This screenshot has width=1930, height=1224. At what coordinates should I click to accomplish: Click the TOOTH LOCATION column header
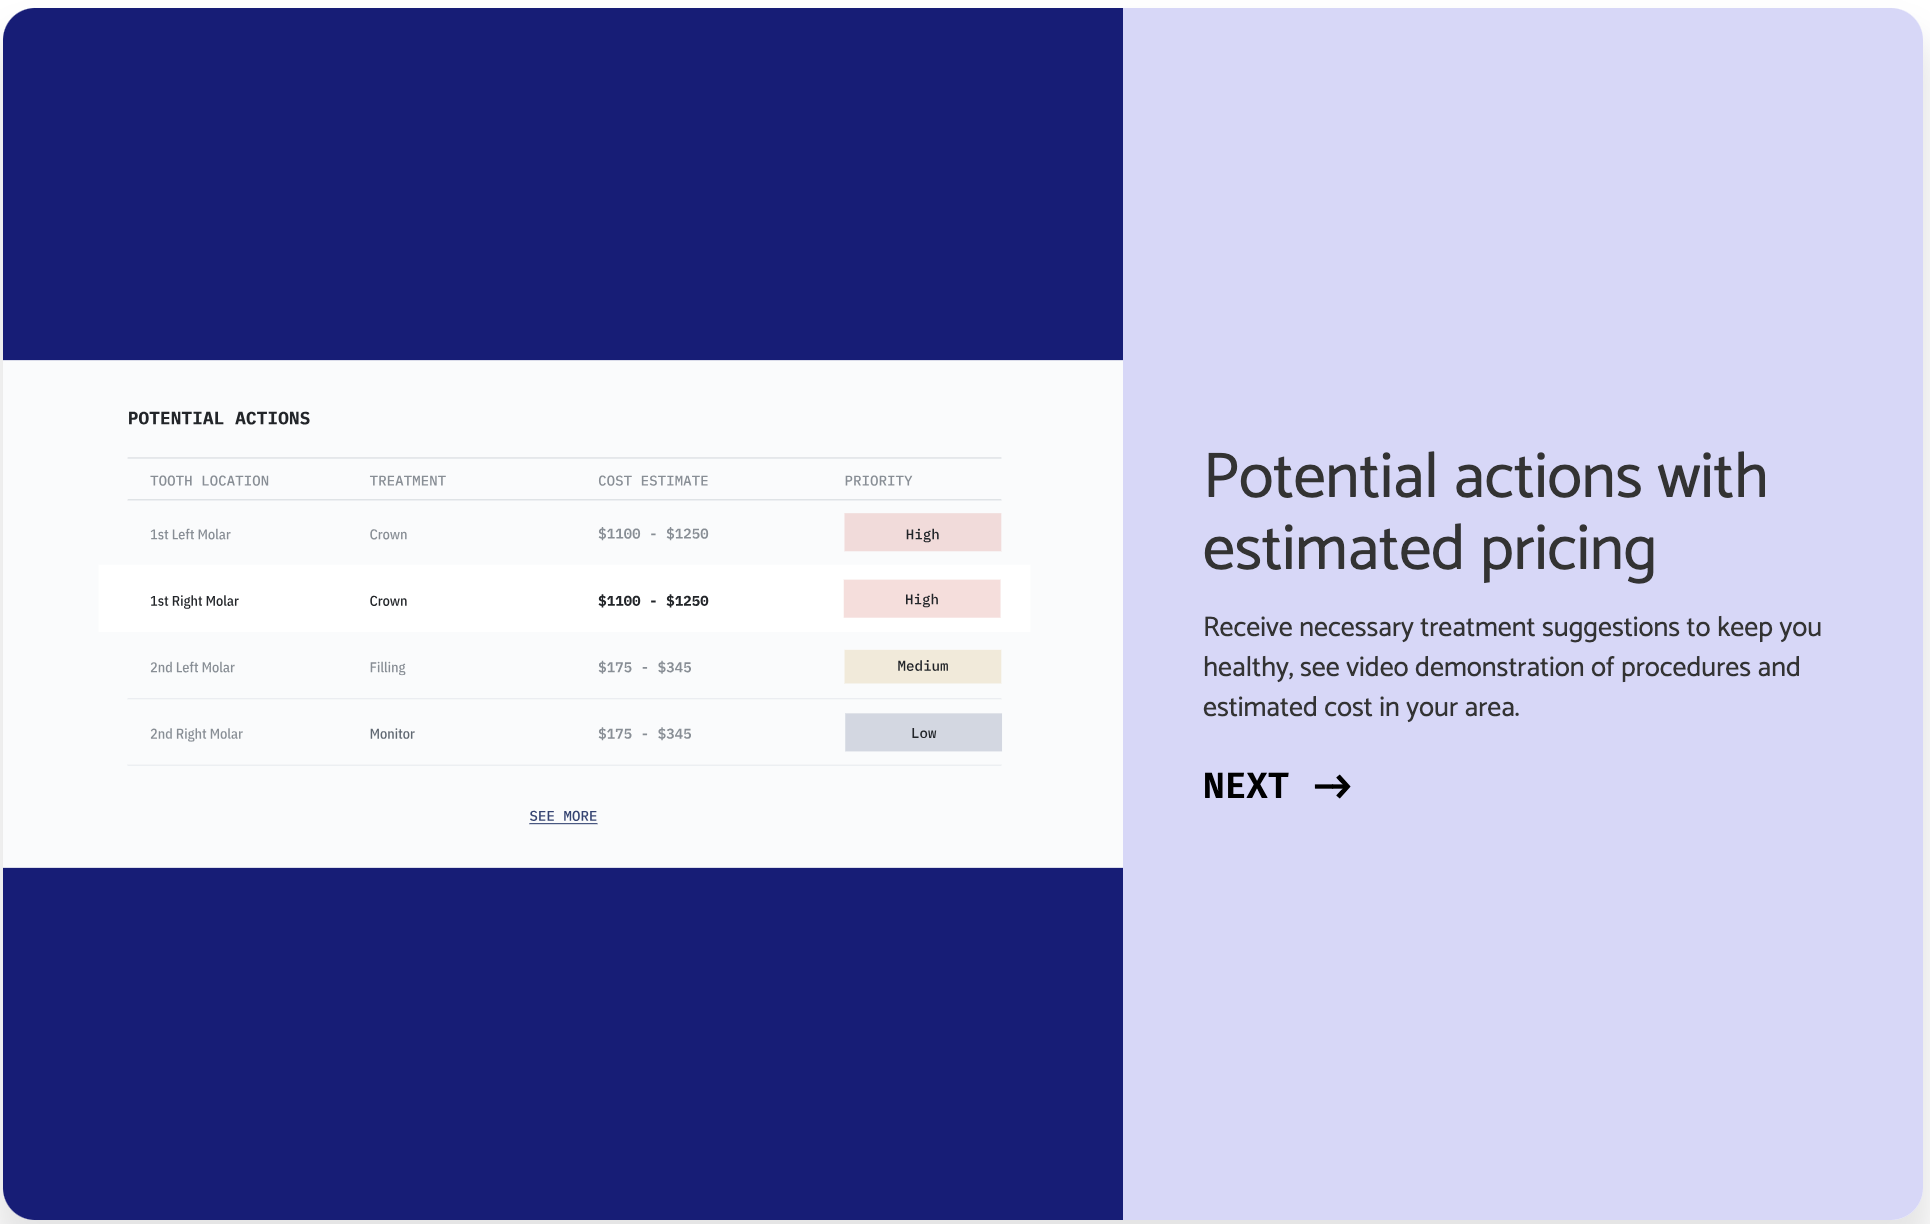(x=209, y=481)
